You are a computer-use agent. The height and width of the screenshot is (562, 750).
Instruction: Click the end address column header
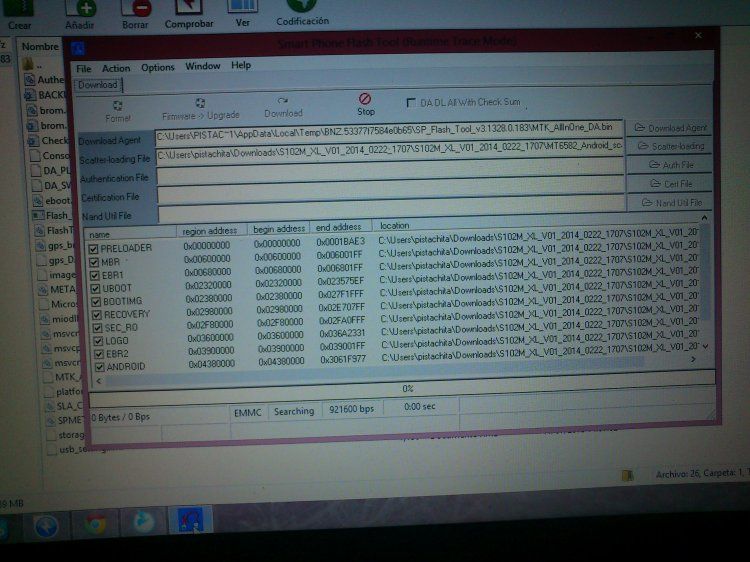point(340,227)
